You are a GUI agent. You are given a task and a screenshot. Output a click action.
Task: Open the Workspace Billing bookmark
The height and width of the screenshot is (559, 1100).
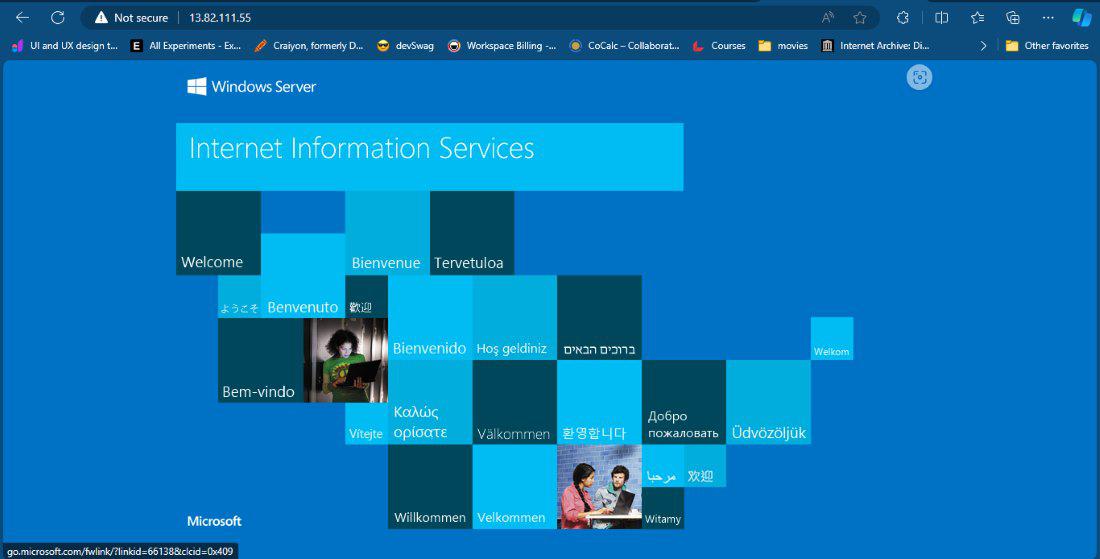point(502,46)
